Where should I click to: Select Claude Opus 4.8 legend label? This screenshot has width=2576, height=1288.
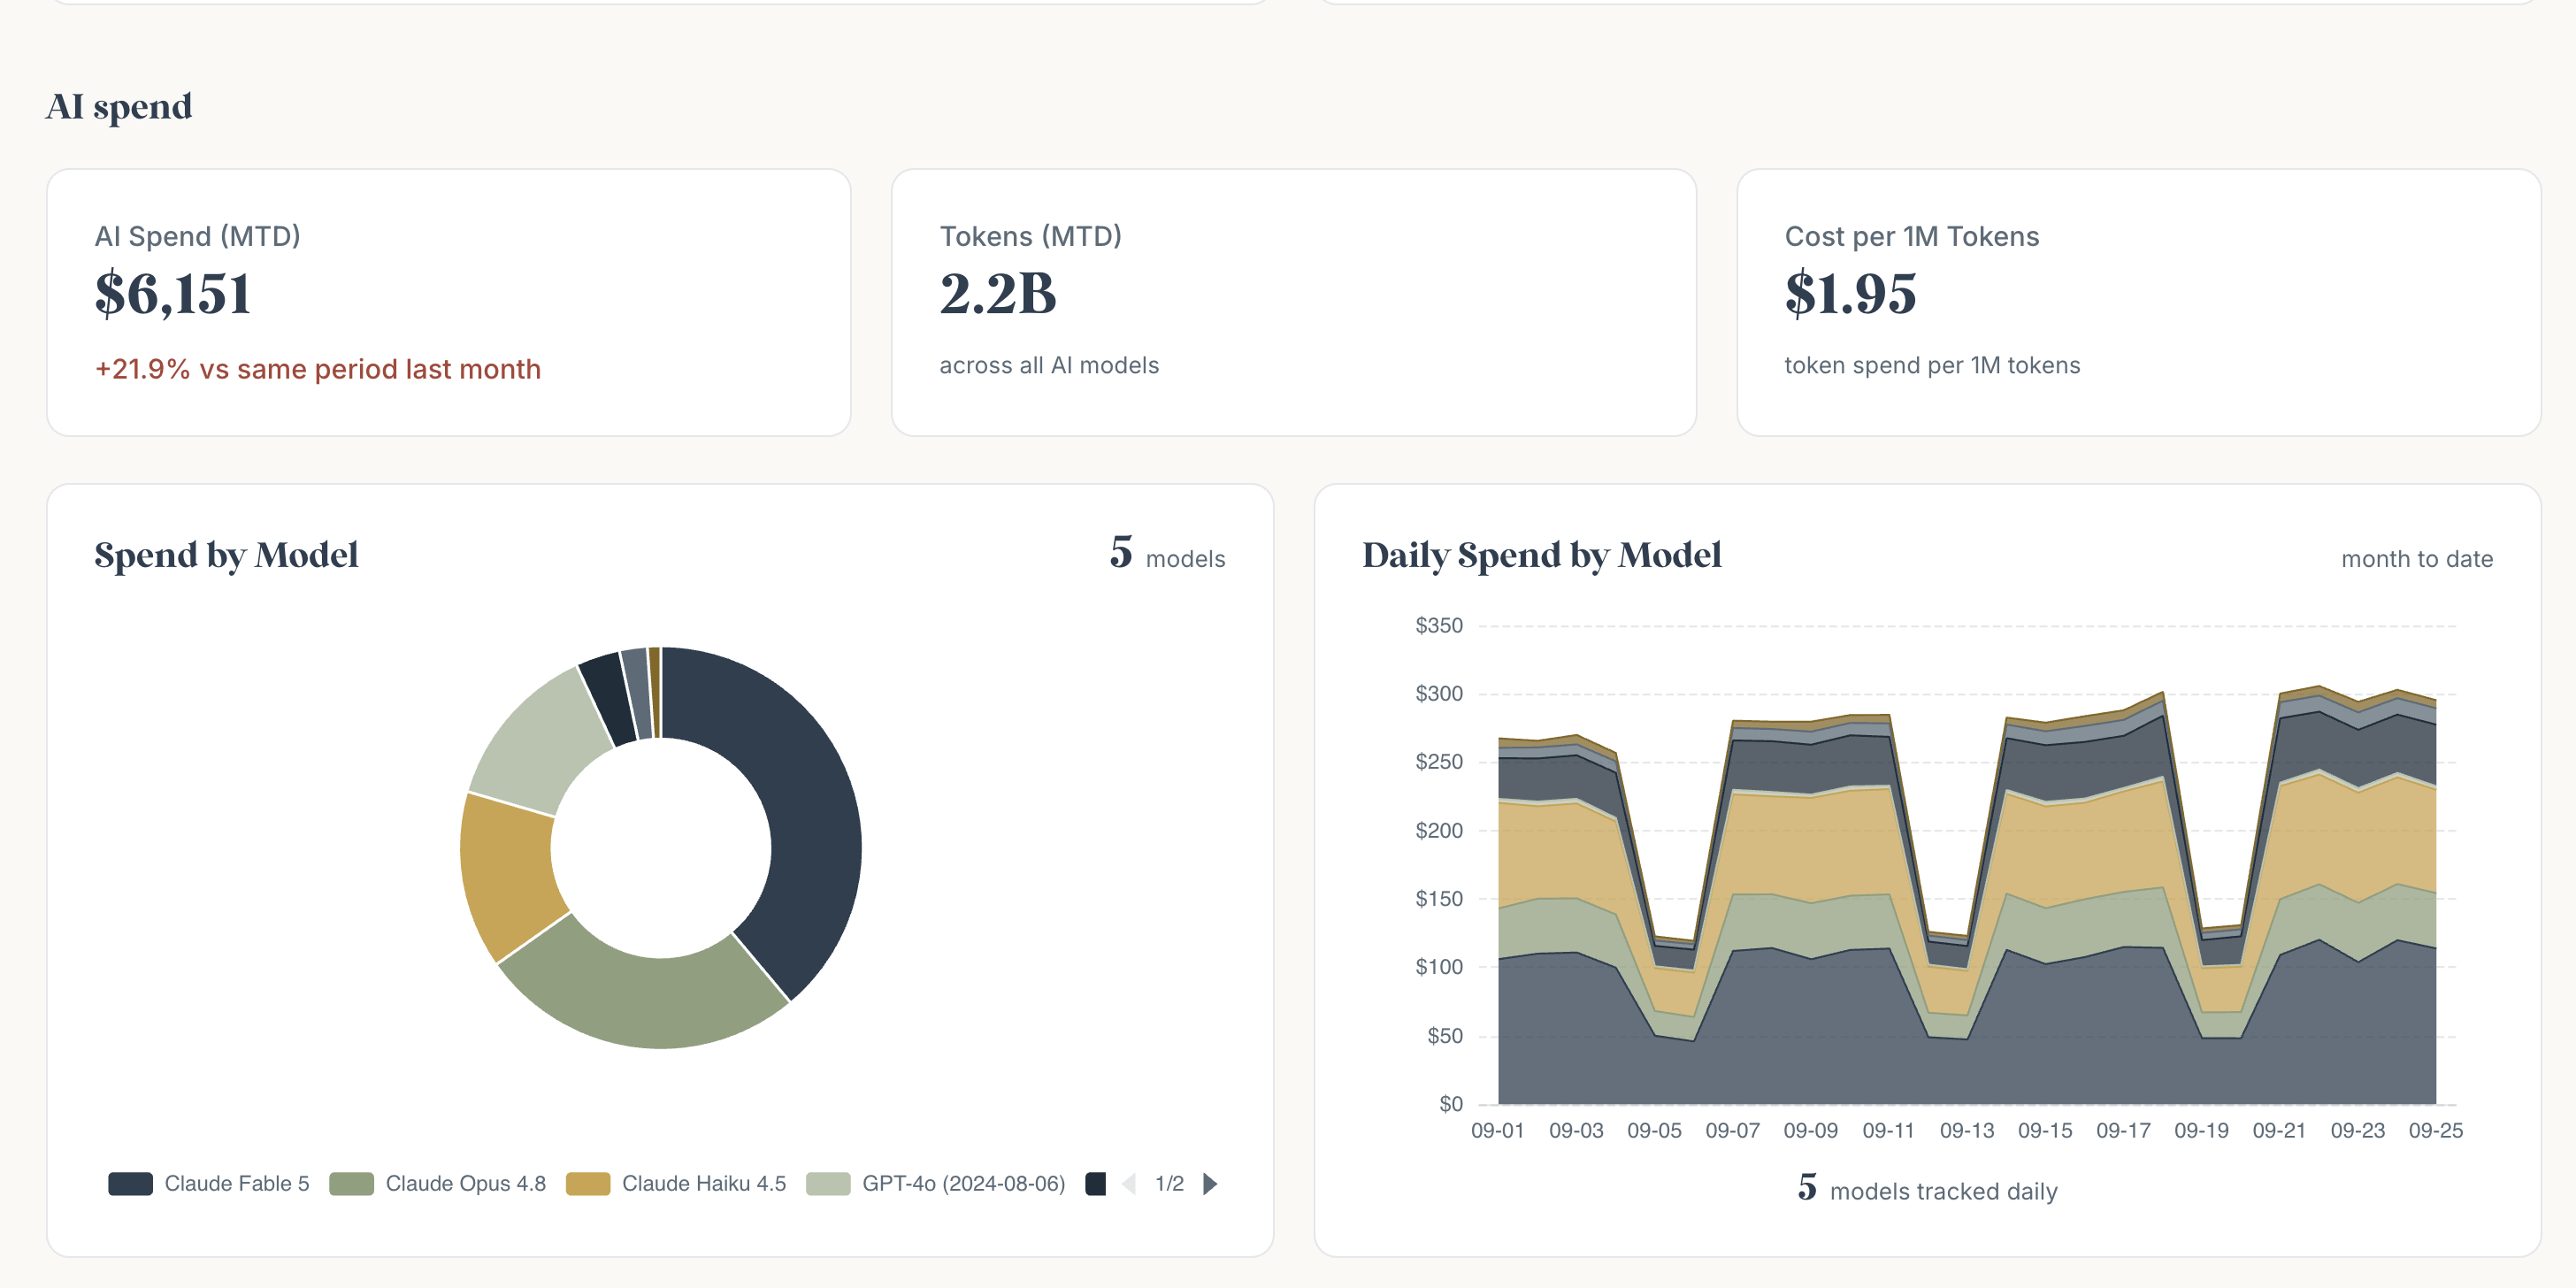466,1184
